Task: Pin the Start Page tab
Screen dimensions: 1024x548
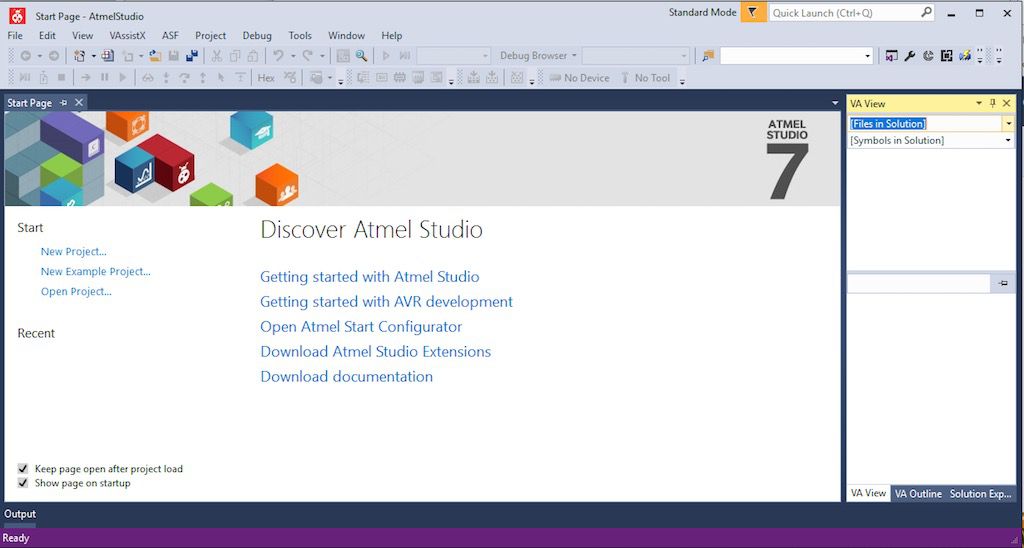Action: click(x=63, y=103)
